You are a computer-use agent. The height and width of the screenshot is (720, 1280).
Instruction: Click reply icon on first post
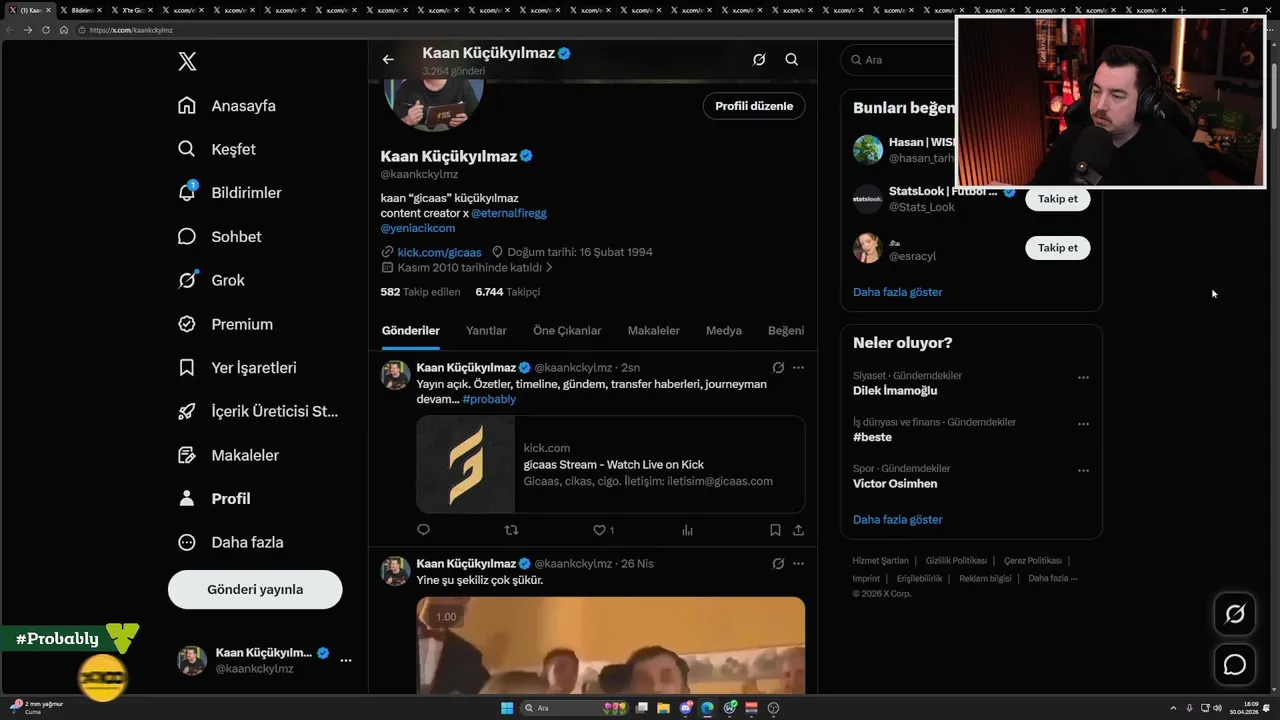pyautogui.click(x=423, y=530)
